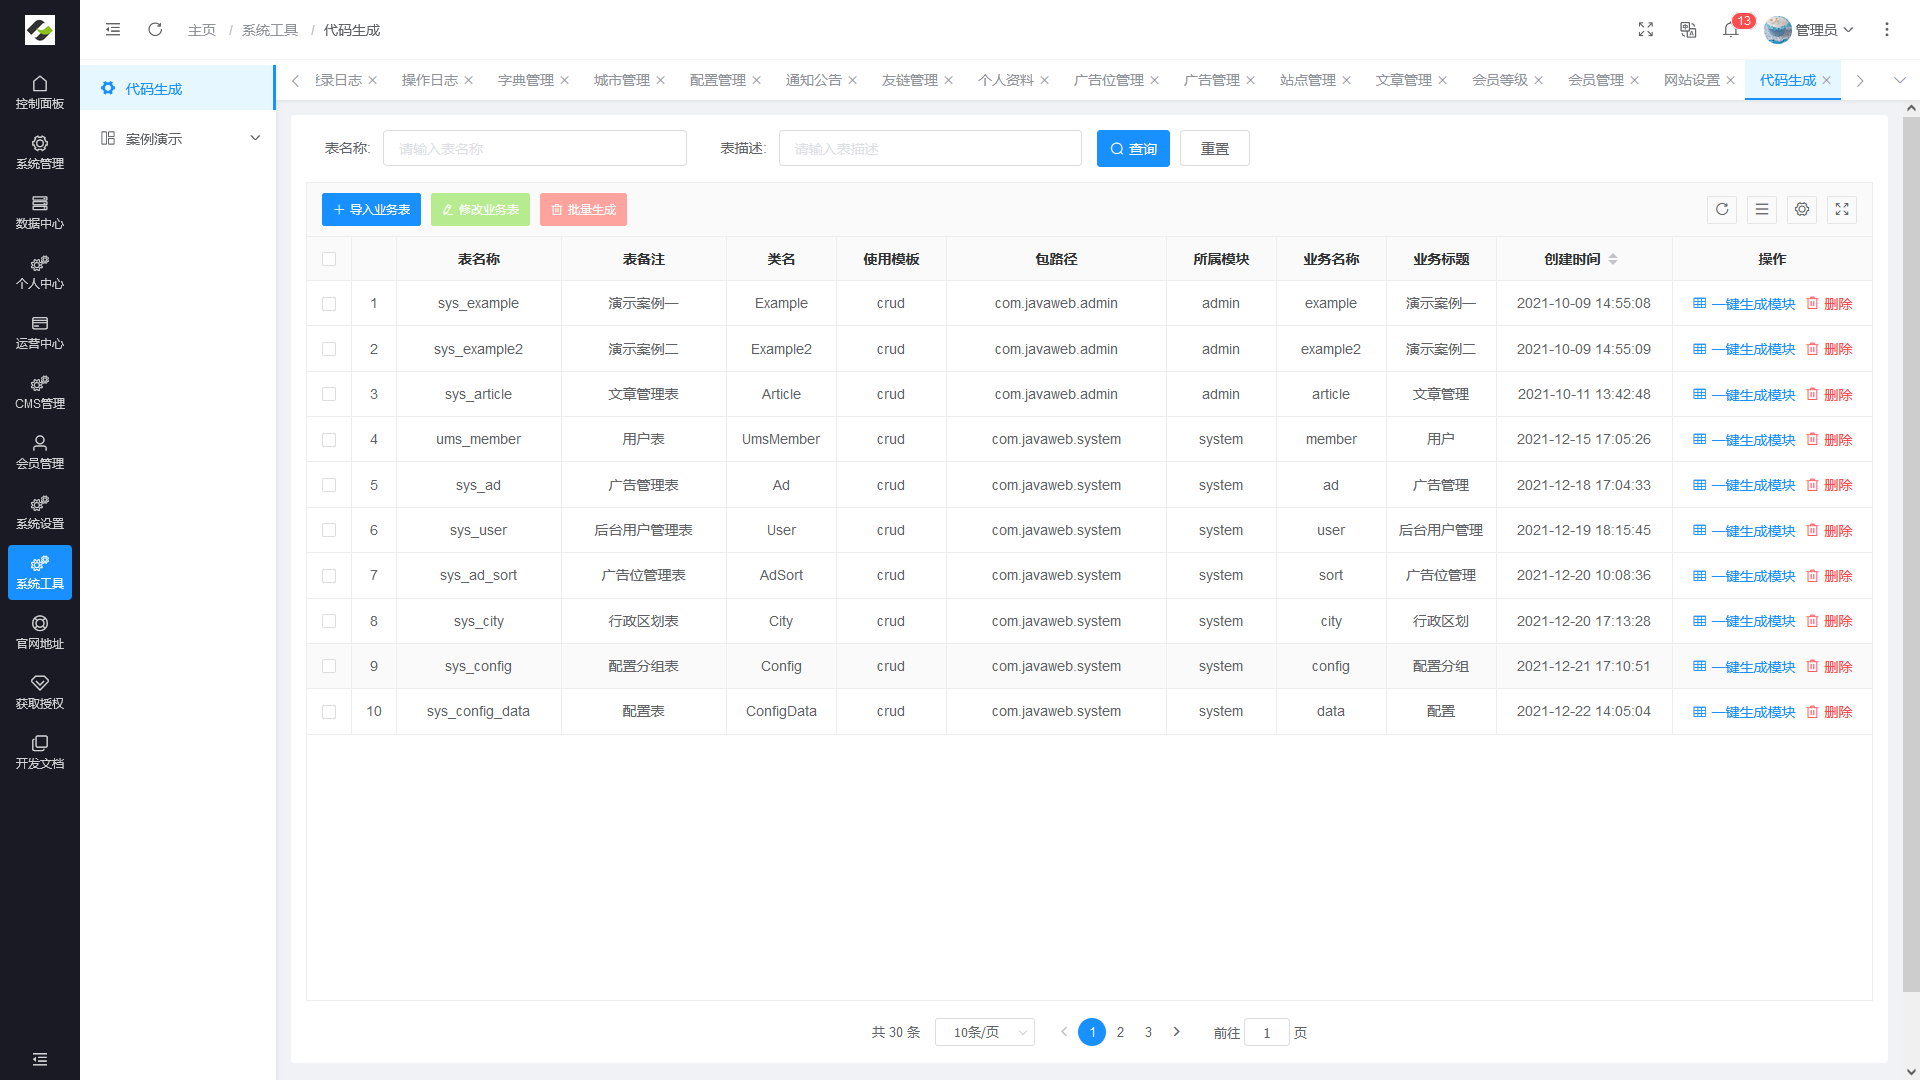Check the checkbox for the sys_article row
1920x1080 pixels.
pos(329,394)
